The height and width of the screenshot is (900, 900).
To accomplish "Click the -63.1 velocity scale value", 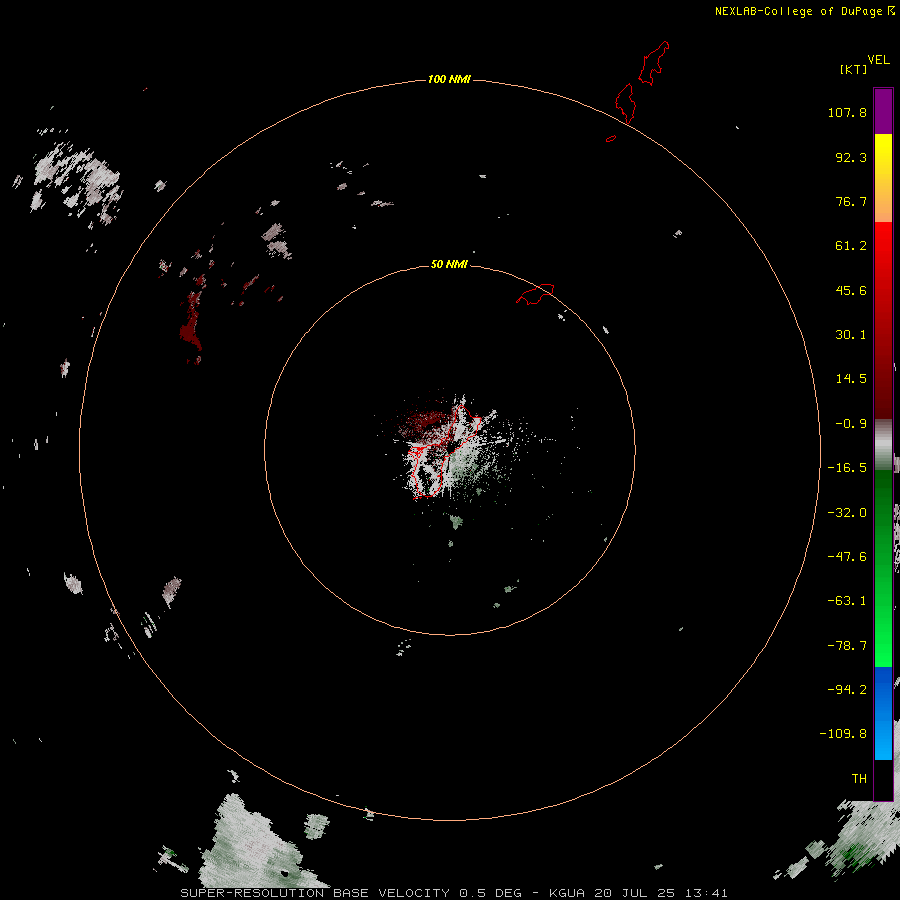I will click(847, 601).
